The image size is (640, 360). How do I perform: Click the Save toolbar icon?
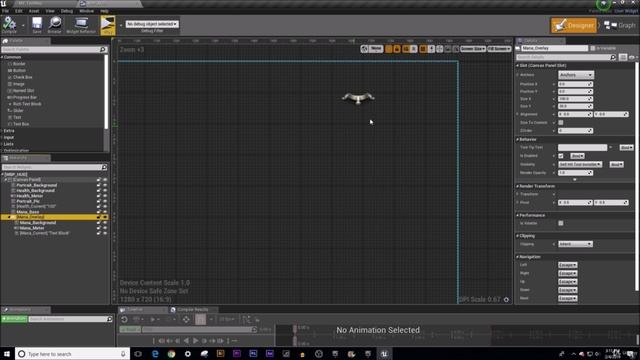tap(37, 25)
